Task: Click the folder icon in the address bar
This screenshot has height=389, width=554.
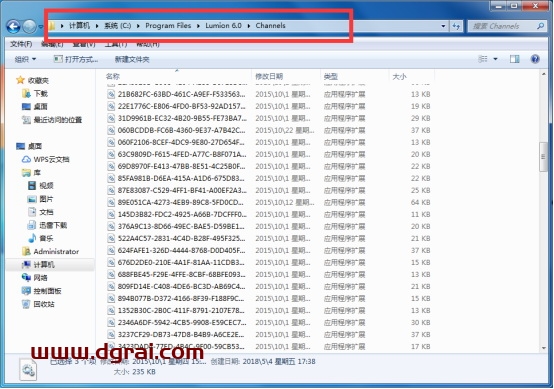Action: (x=52, y=25)
